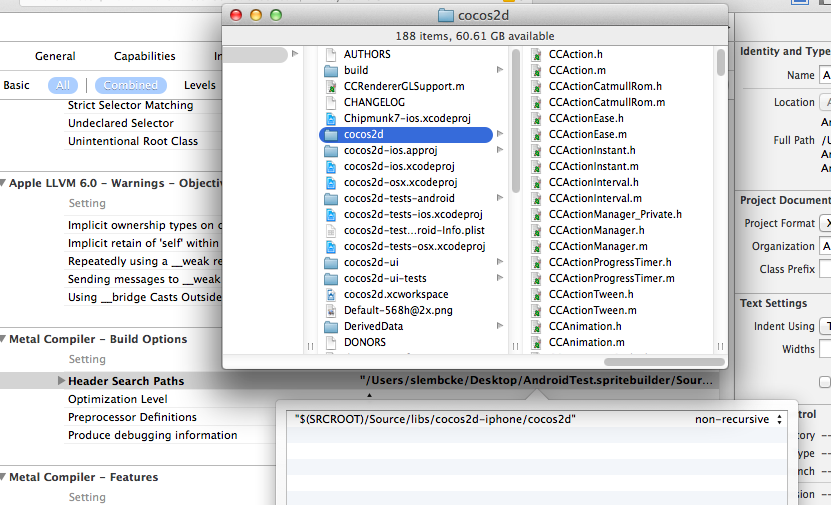Viewport: 831px width, 505px height.
Task: Select Undeclared Selector setting
Action: pyautogui.click(x=121, y=123)
